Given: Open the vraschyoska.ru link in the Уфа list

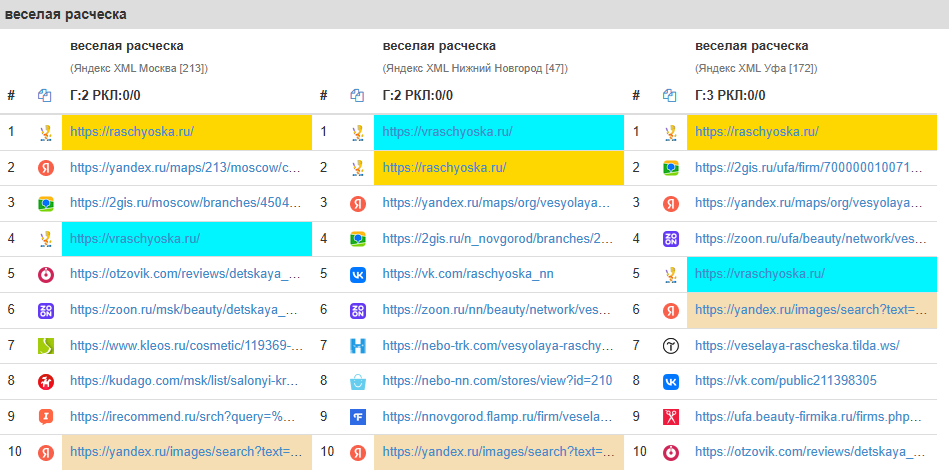Looking at the screenshot, I should [760, 275].
